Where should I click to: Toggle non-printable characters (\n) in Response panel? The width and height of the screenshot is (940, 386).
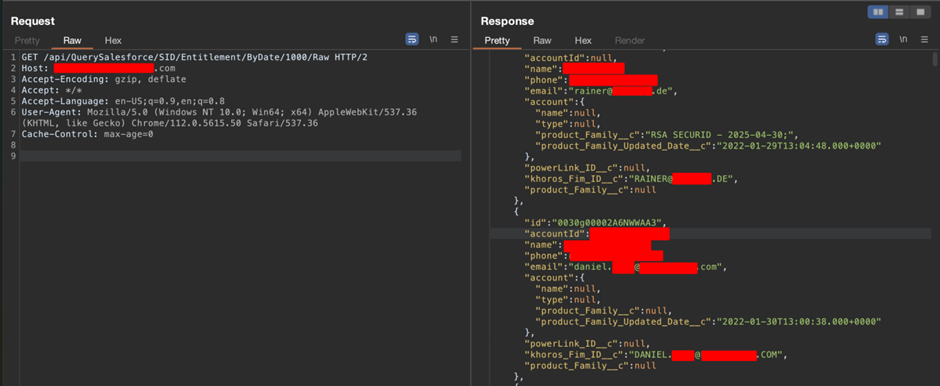click(903, 40)
